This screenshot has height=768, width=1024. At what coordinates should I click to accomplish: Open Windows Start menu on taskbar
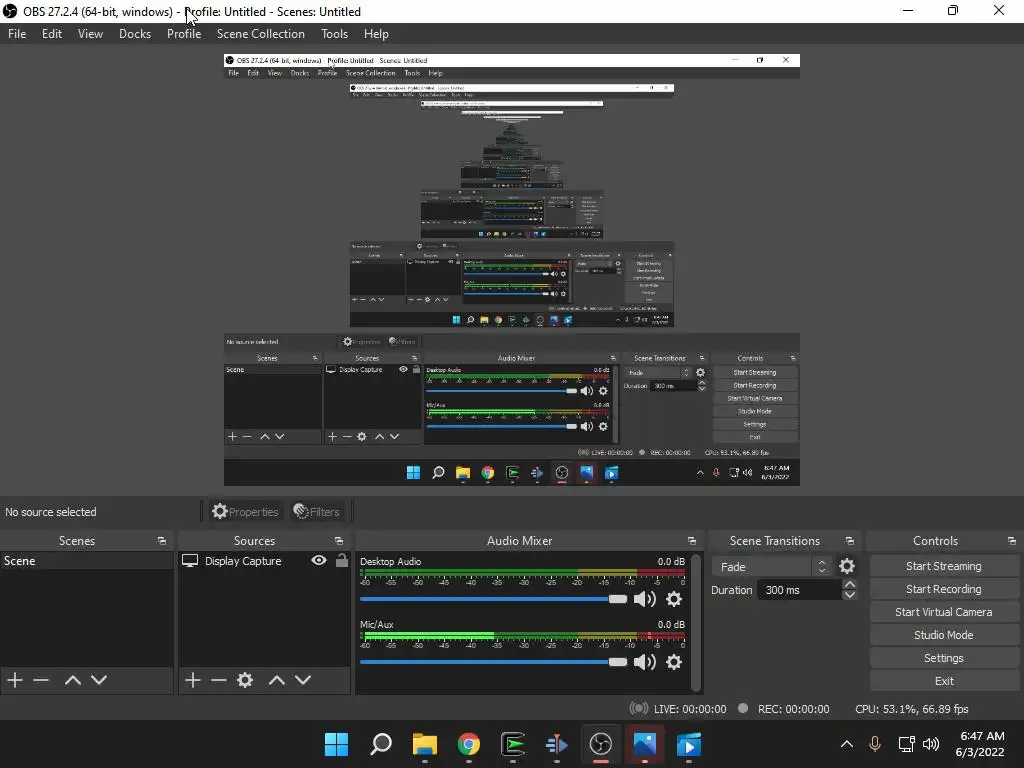coord(336,744)
